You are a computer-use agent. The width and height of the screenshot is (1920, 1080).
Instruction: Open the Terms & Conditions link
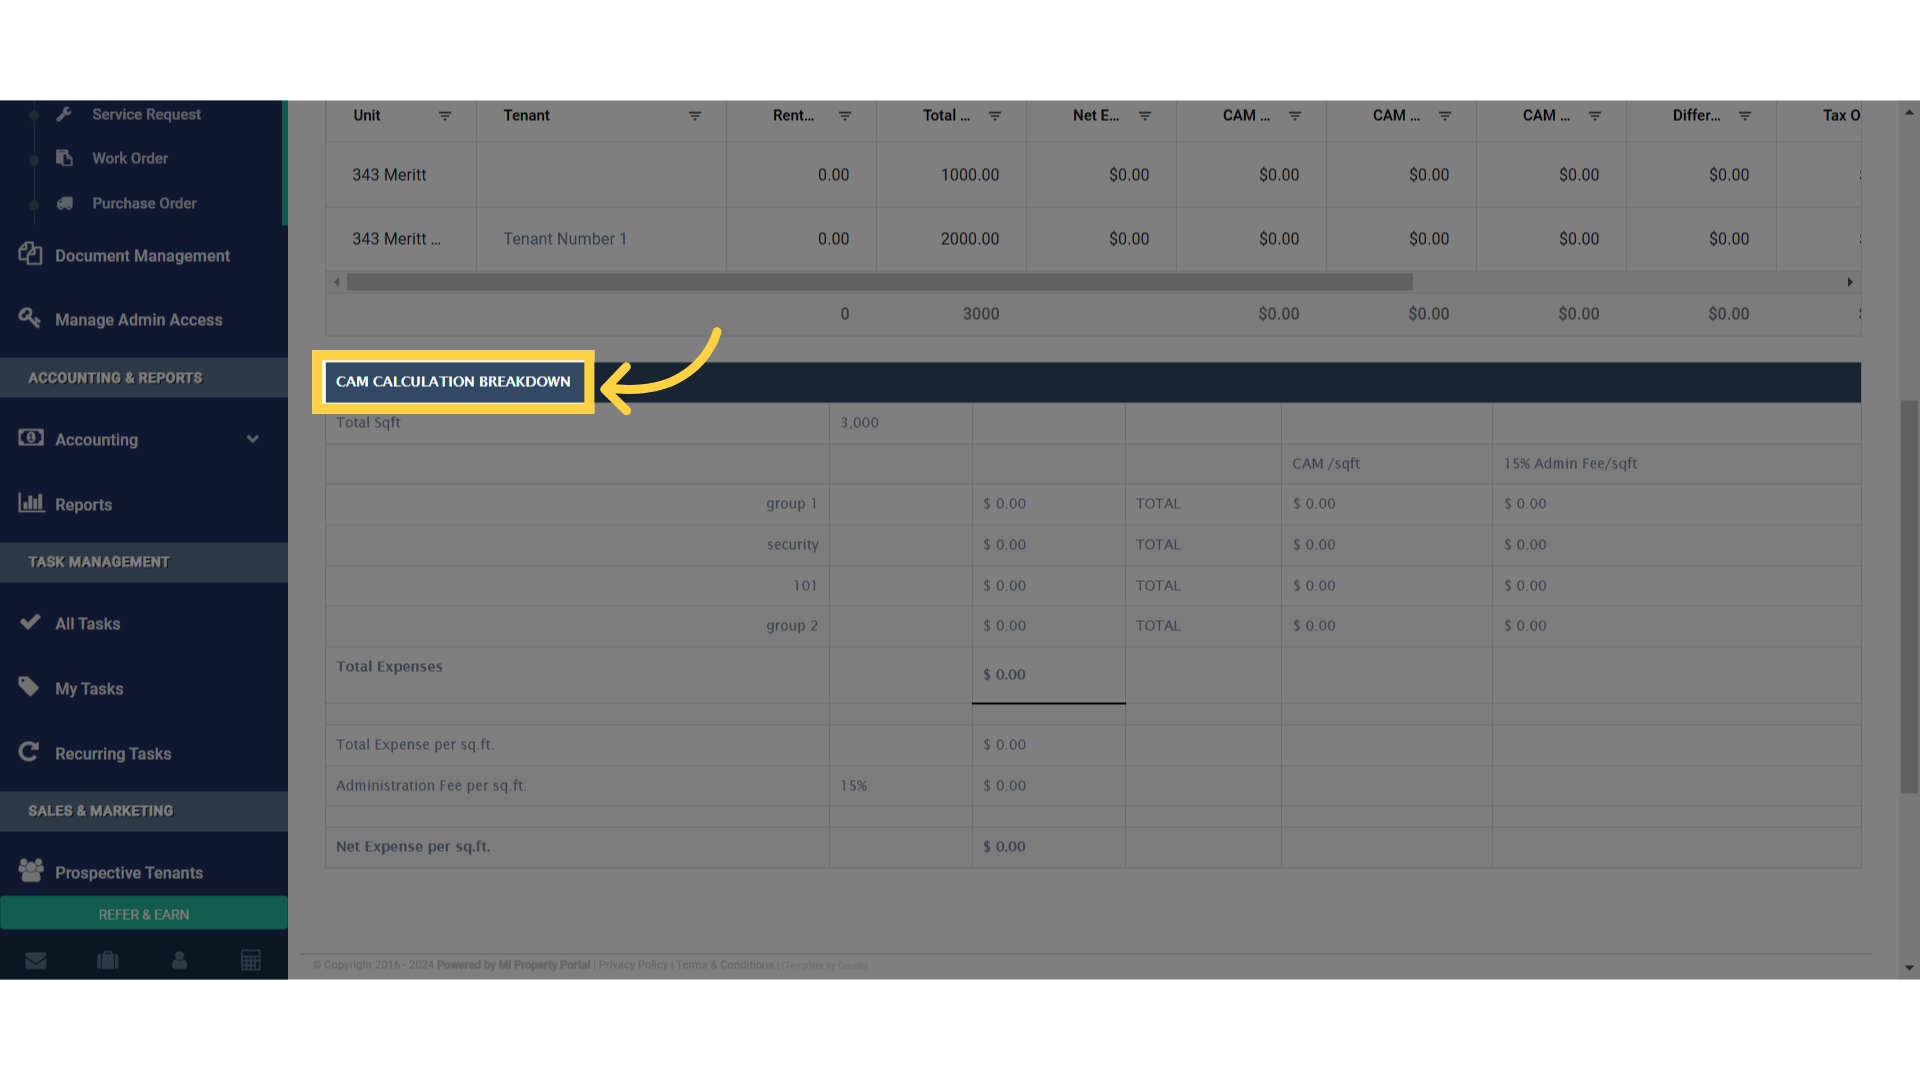[725, 965]
